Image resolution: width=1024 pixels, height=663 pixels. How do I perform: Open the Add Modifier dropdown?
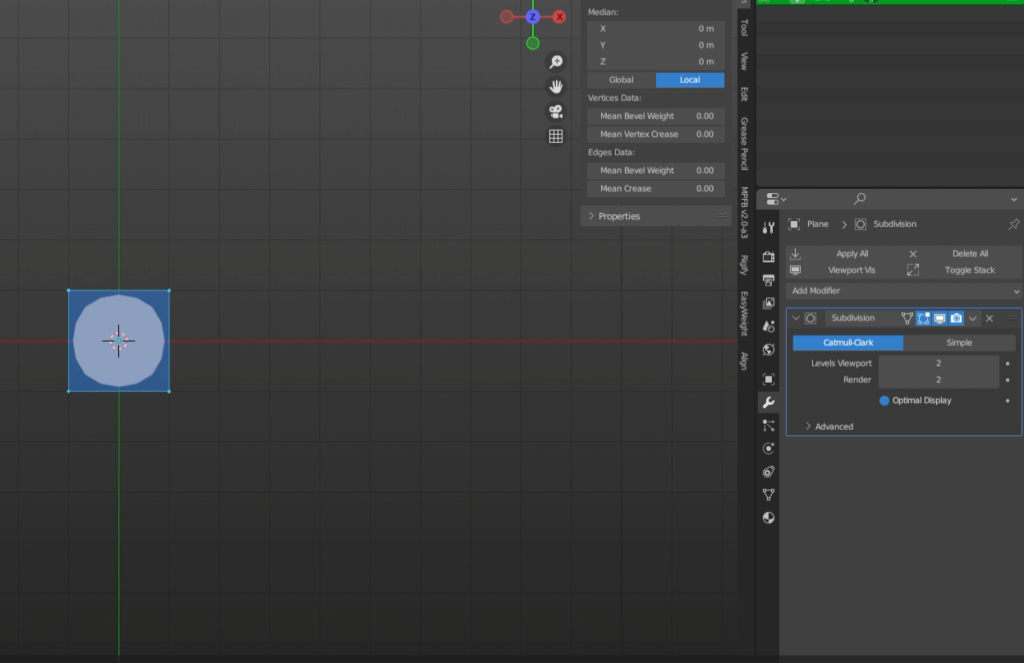pyautogui.click(x=903, y=291)
